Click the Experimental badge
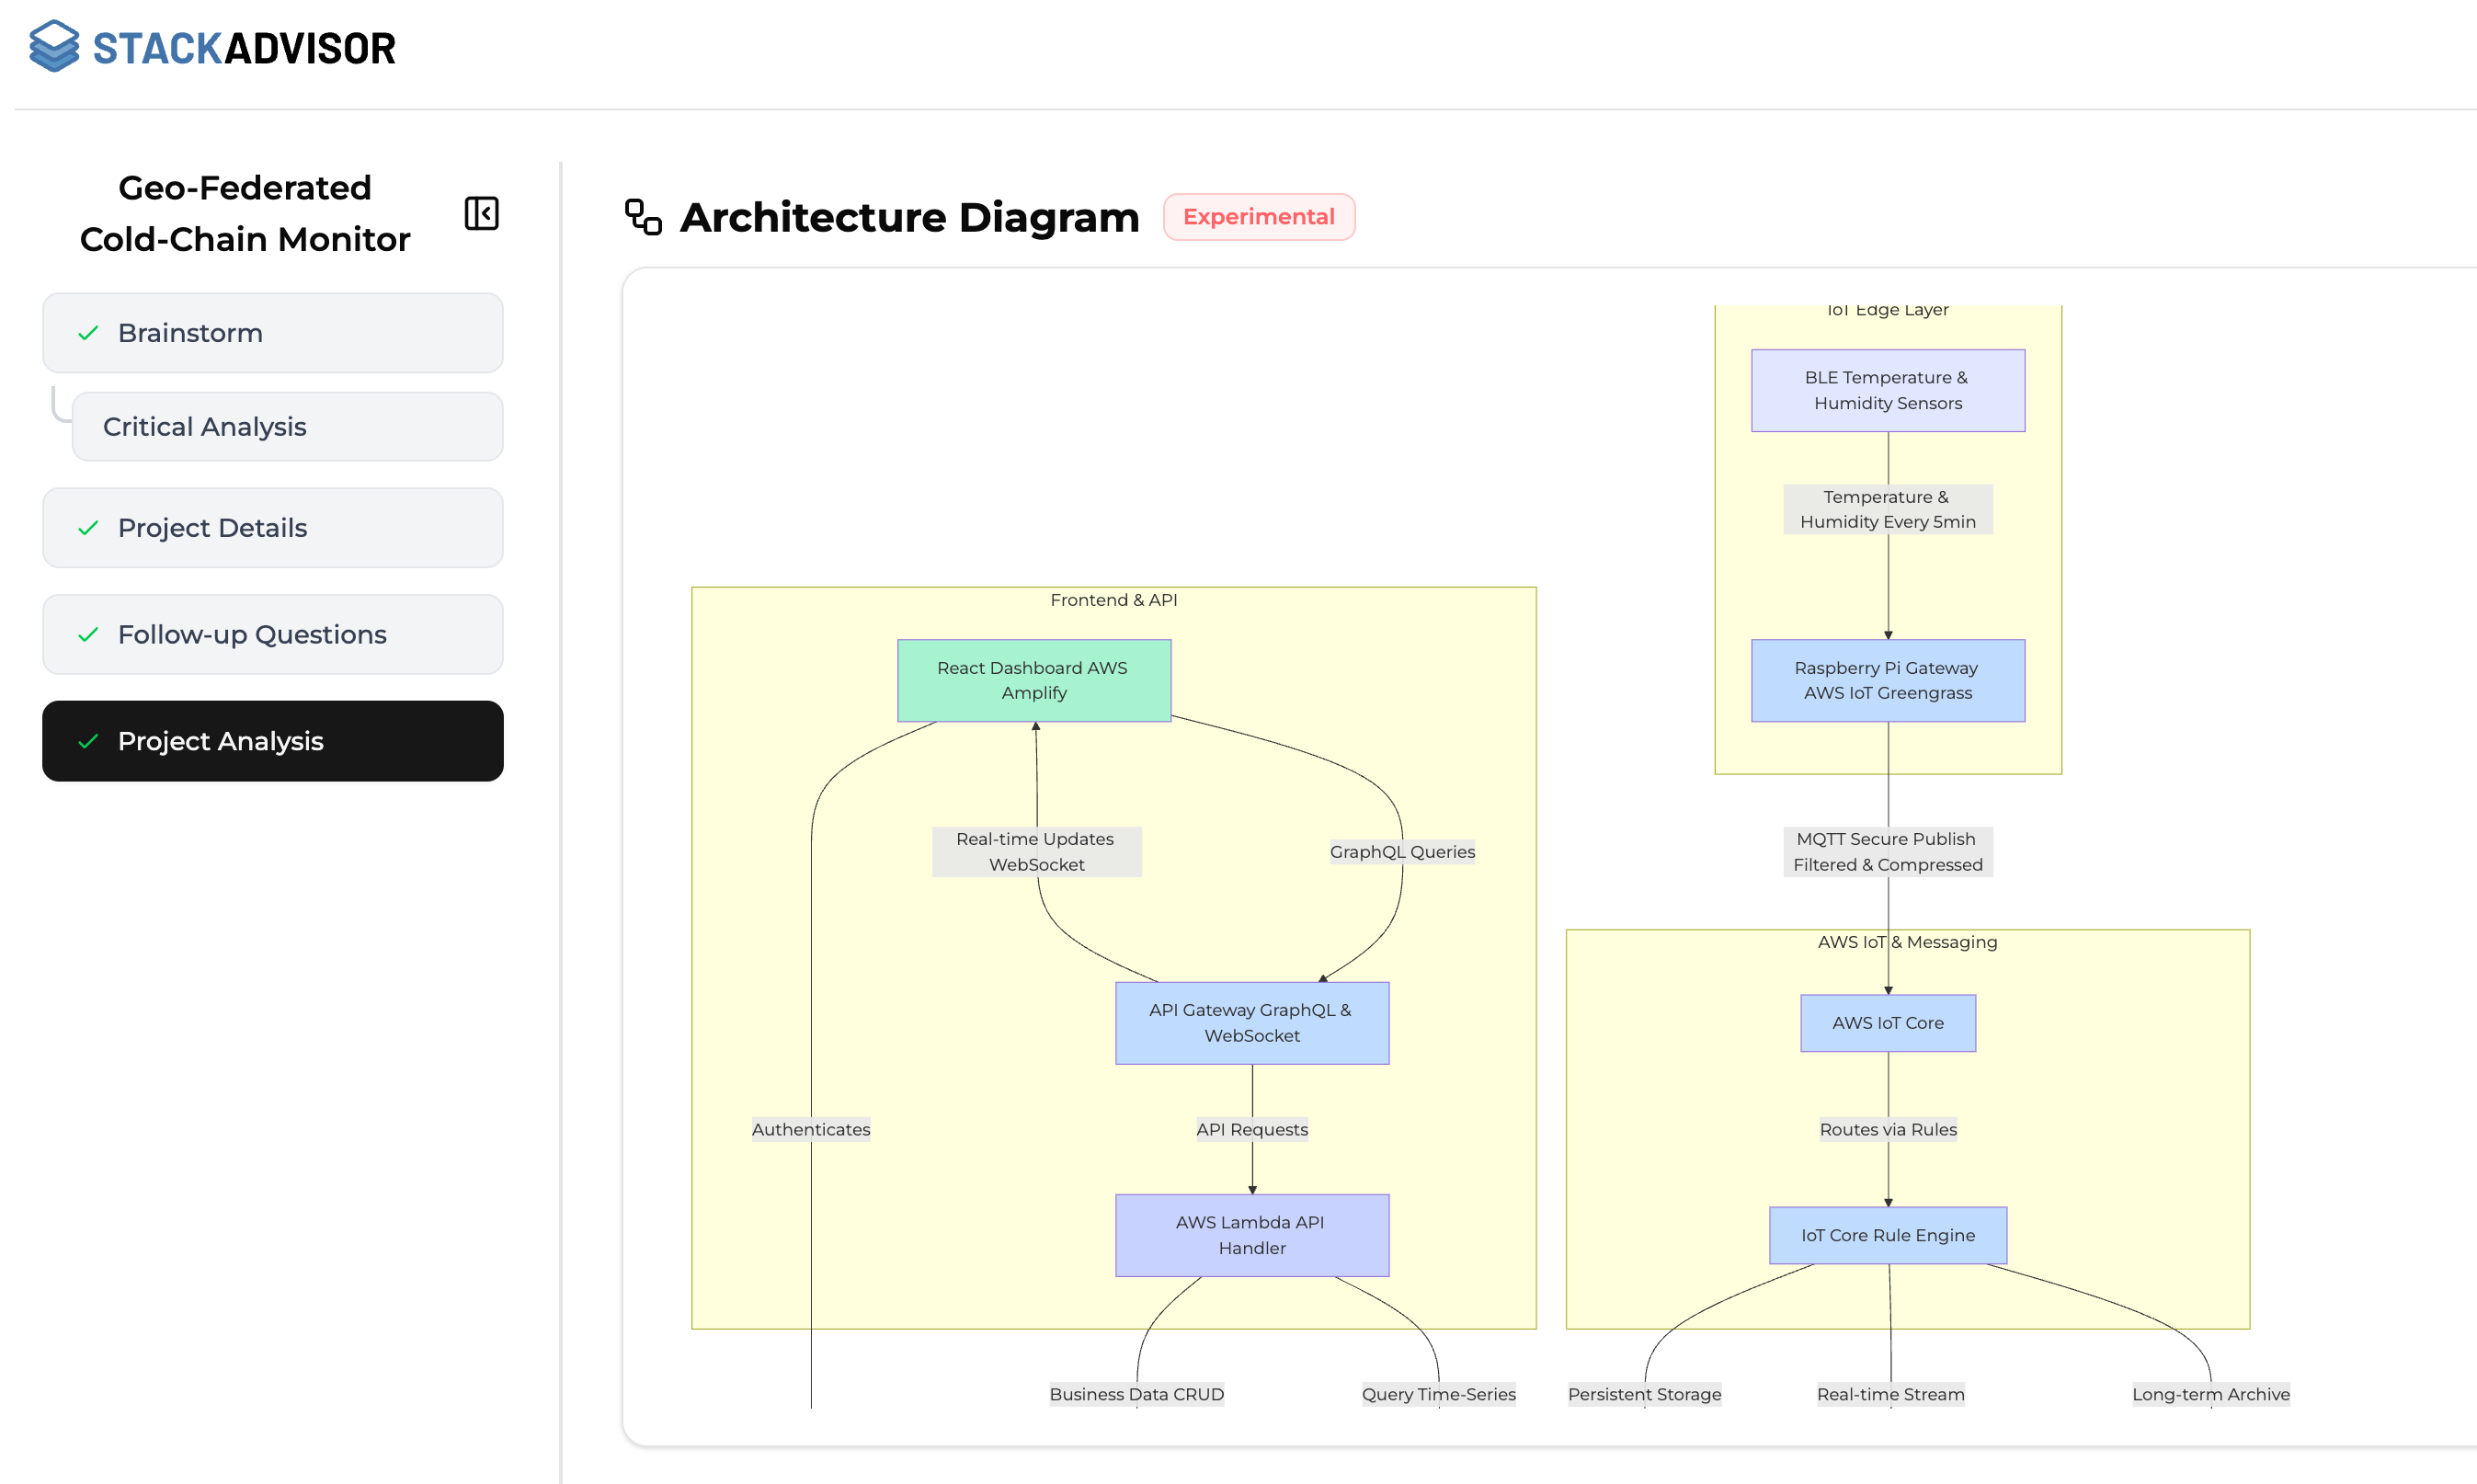The width and height of the screenshot is (2477, 1484). (x=1259, y=216)
